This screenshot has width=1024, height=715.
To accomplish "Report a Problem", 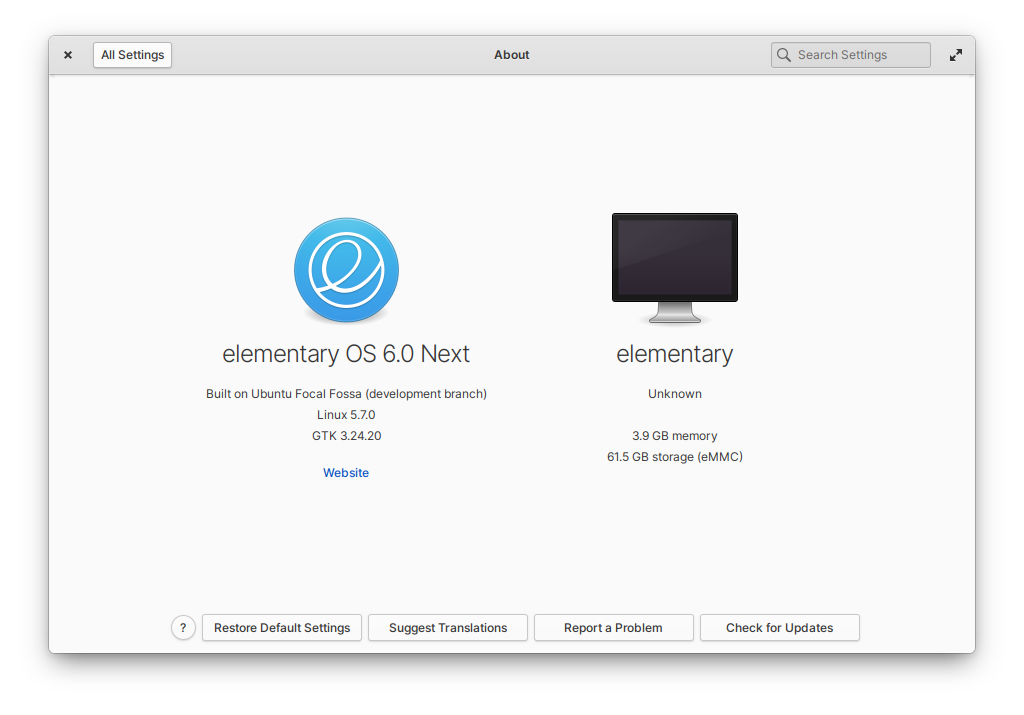I will 613,627.
